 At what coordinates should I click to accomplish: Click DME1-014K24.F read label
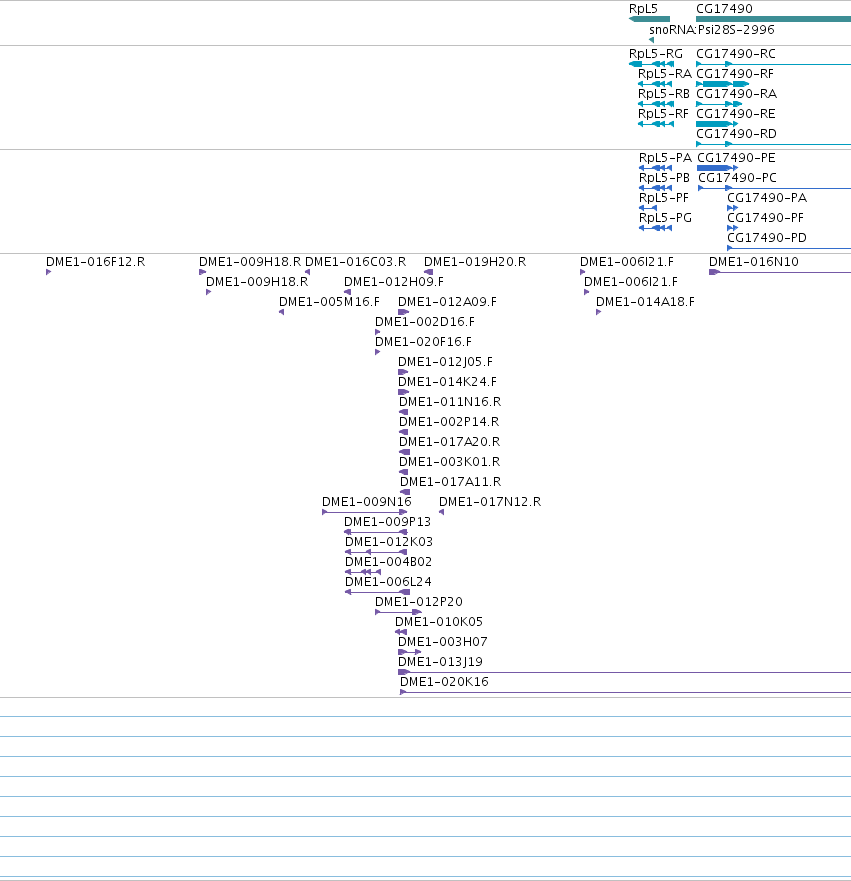tap(448, 382)
